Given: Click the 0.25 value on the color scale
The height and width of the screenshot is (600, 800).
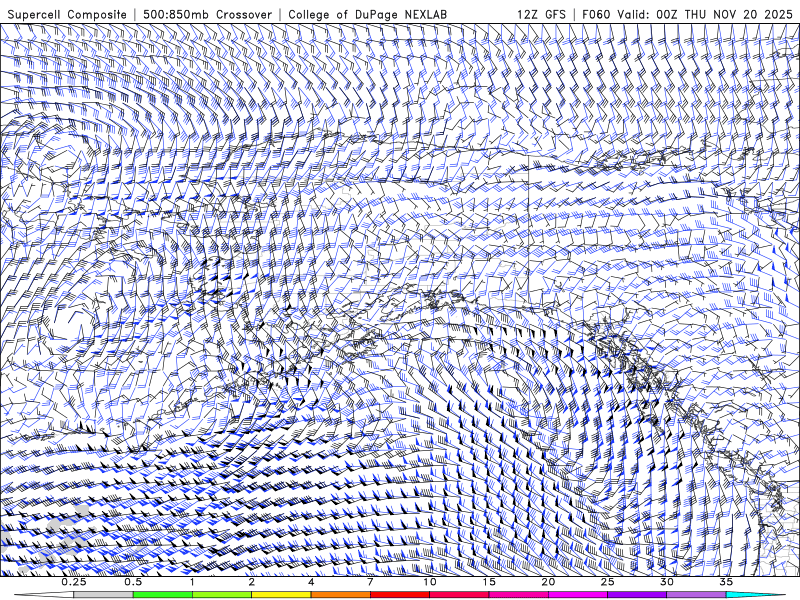Looking at the screenshot, I should [x=73, y=582].
